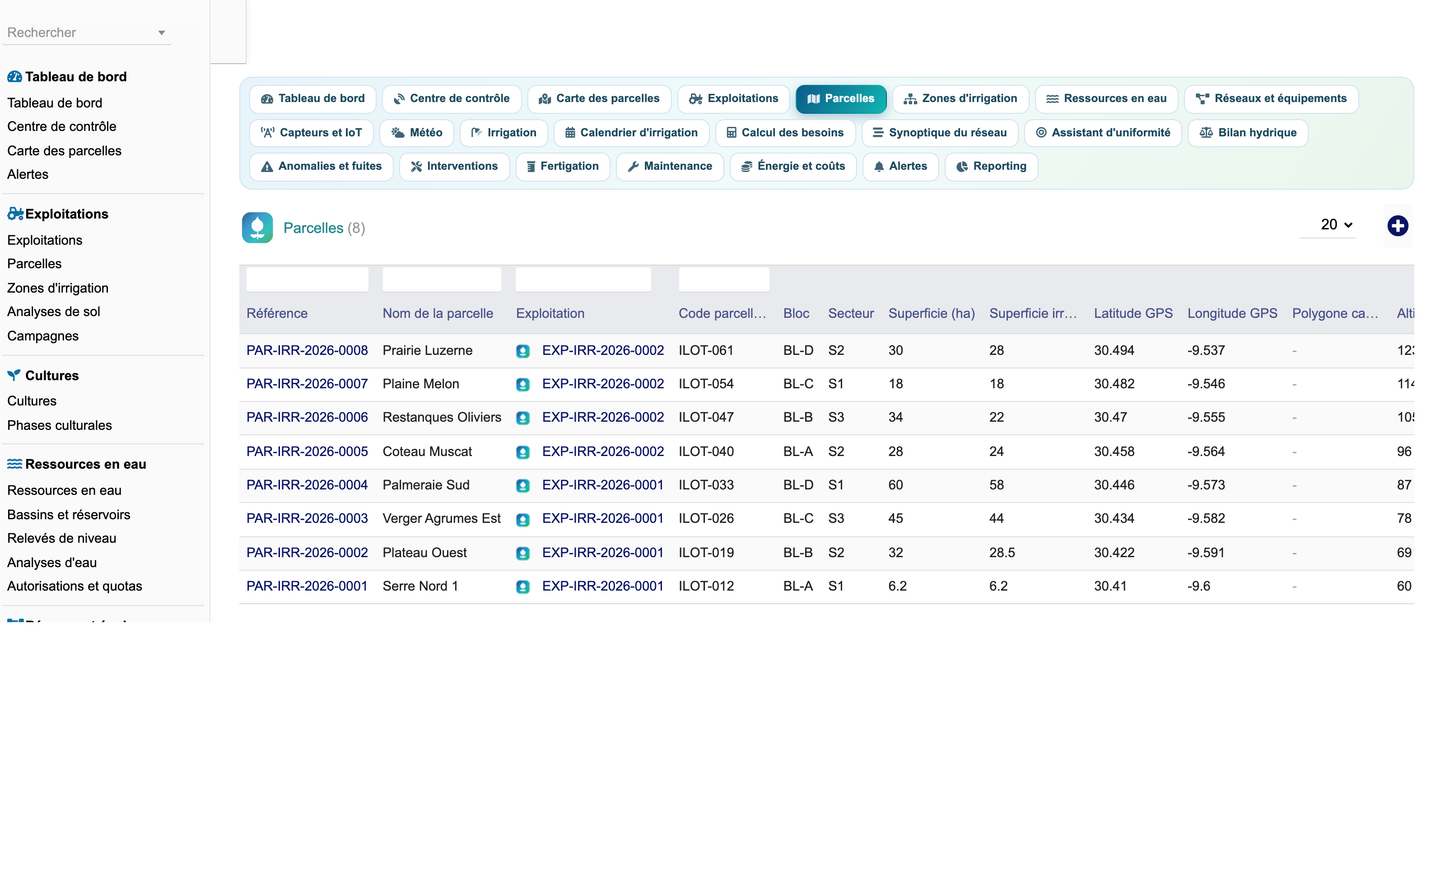Click exploitation icon in PAR-IRR-2026-0007 row
Viewport: 1445px width, 894px height.
pyautogui.click(x=523, y=384)
